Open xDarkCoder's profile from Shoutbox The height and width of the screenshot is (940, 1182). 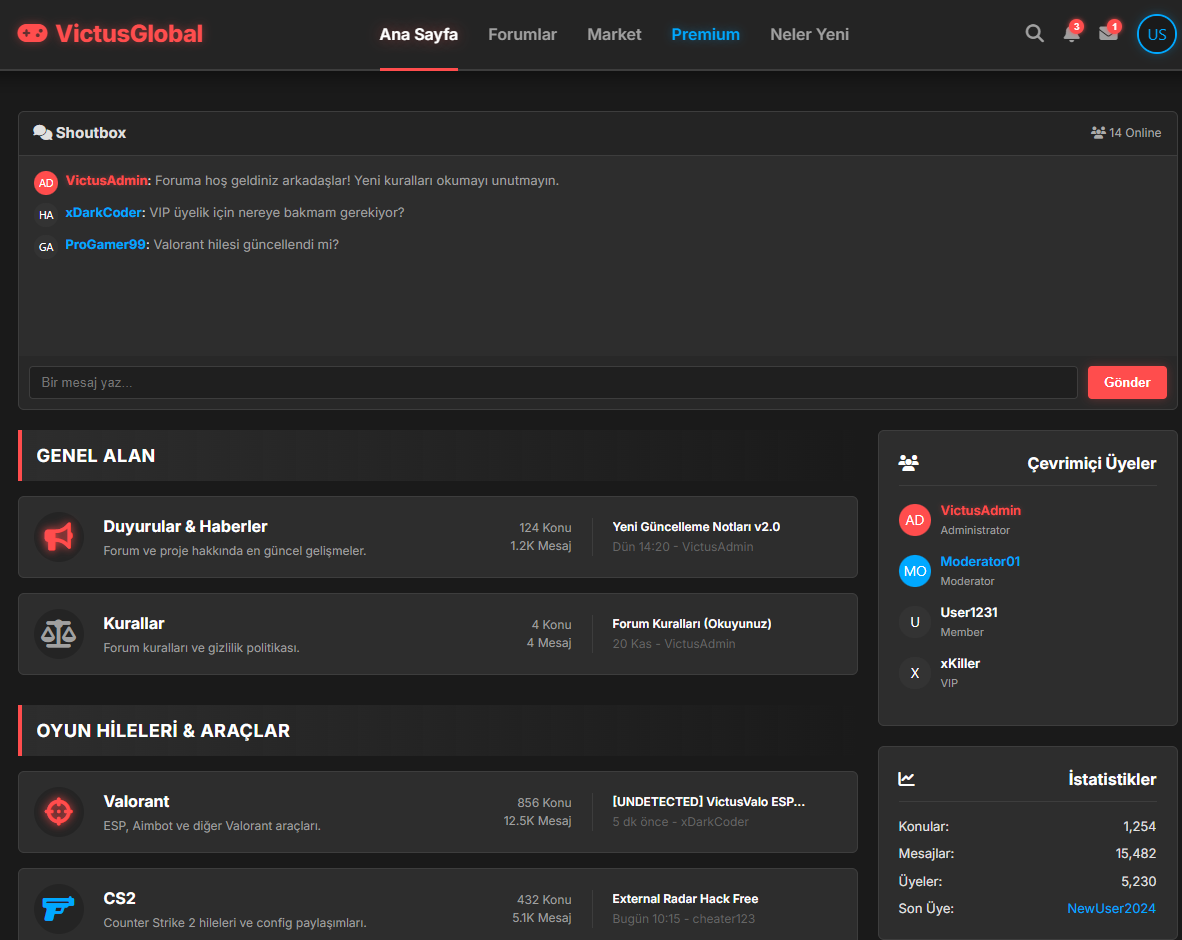click(x=103, y=213)
